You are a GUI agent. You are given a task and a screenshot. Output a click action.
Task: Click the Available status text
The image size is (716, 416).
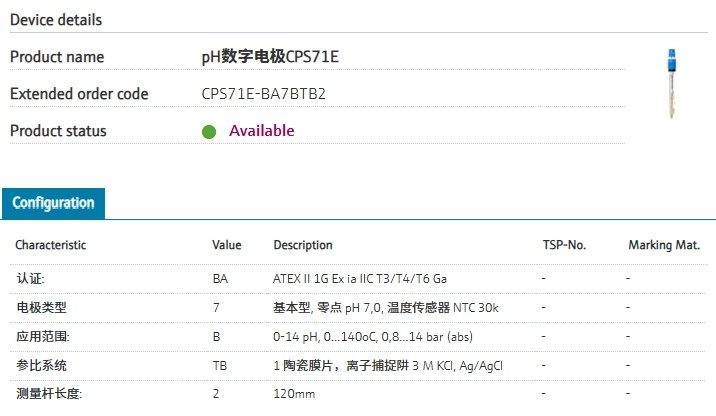coord(261,131)
